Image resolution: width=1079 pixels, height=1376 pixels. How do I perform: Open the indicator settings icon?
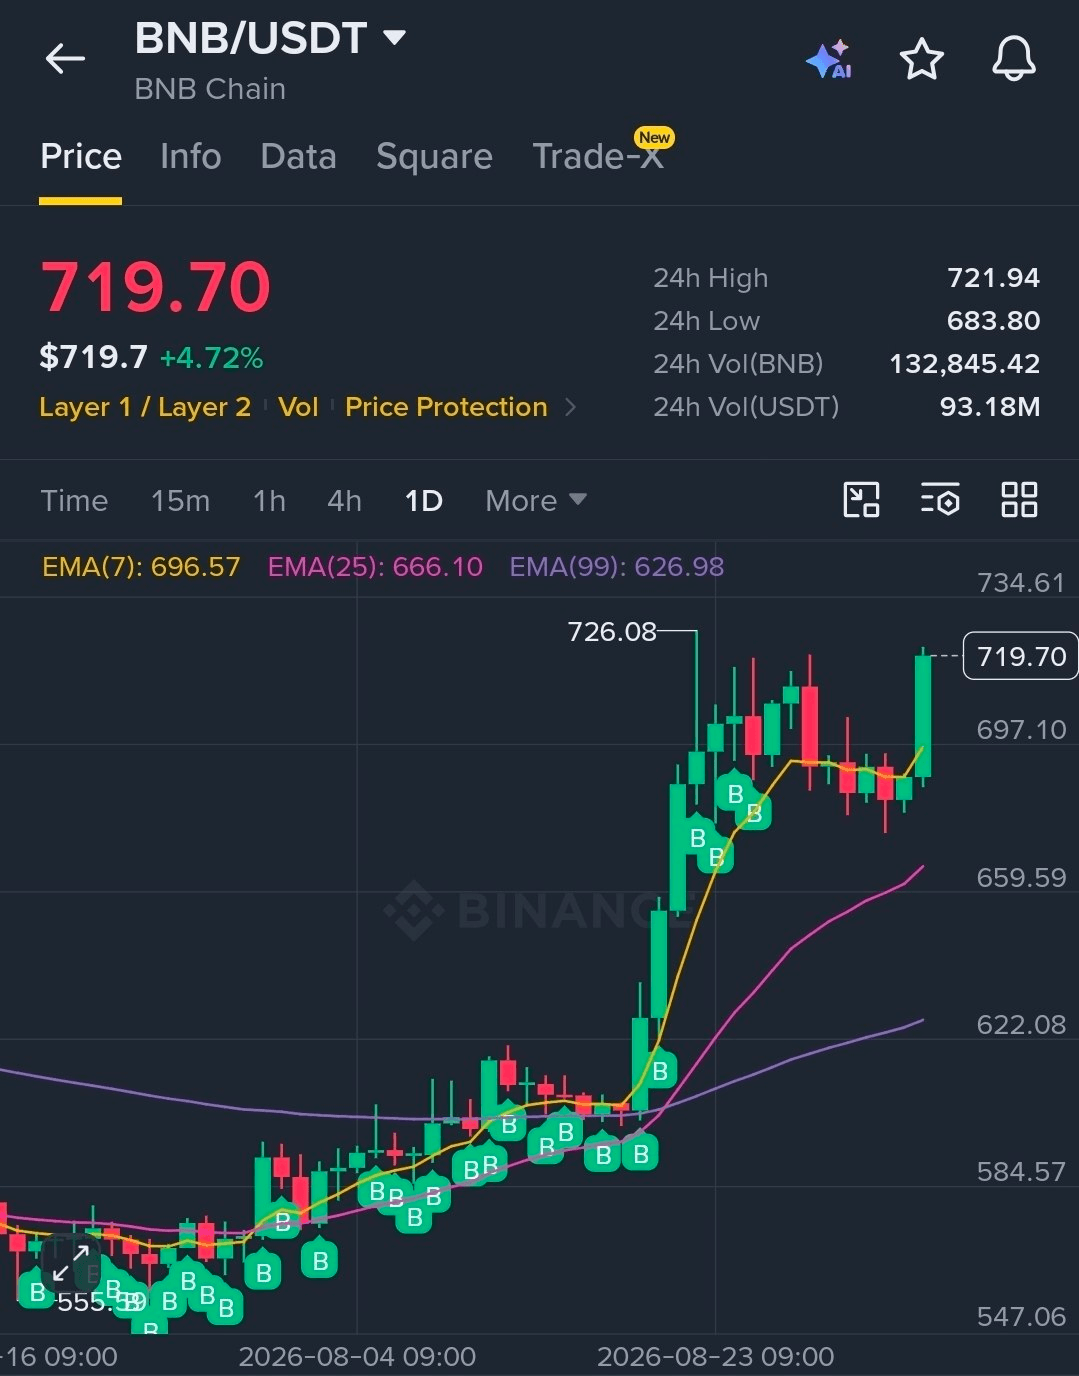coord(940,499)
